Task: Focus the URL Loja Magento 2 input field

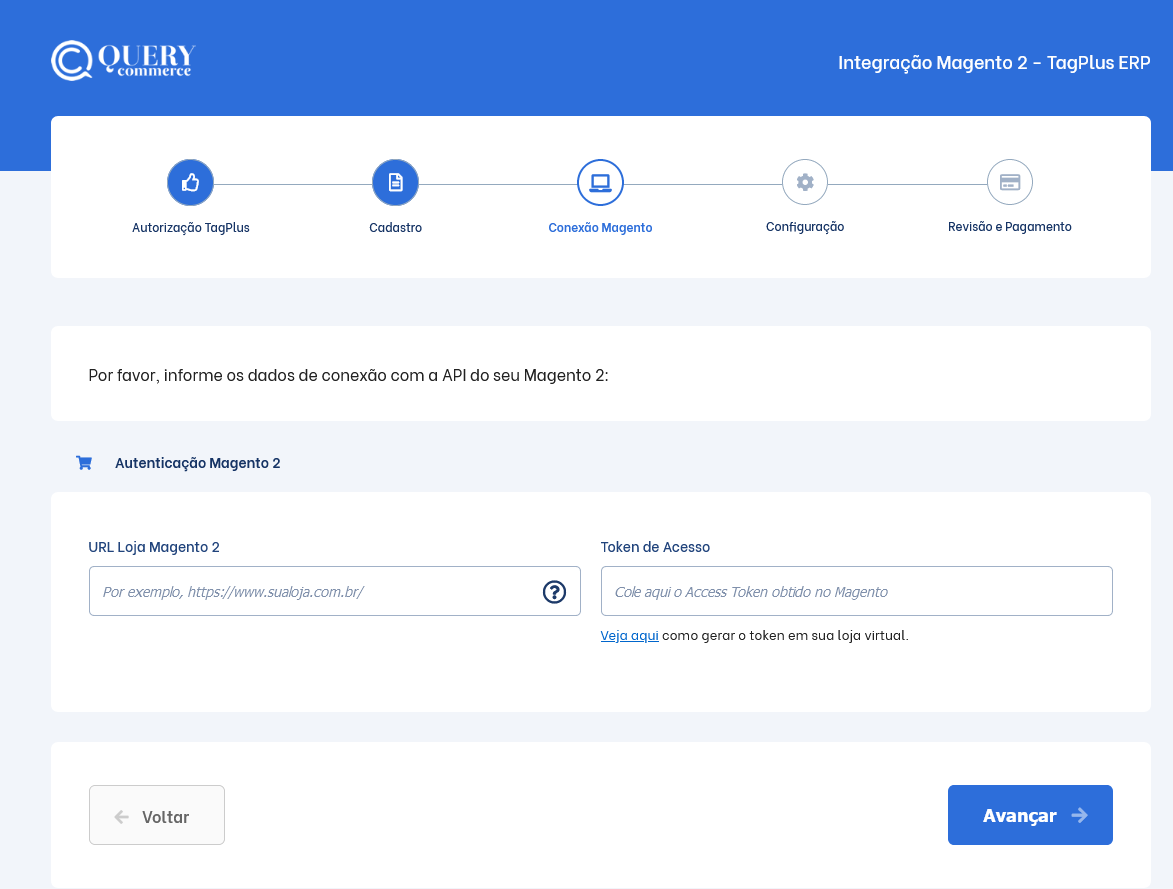Action: tap(334, 591)
